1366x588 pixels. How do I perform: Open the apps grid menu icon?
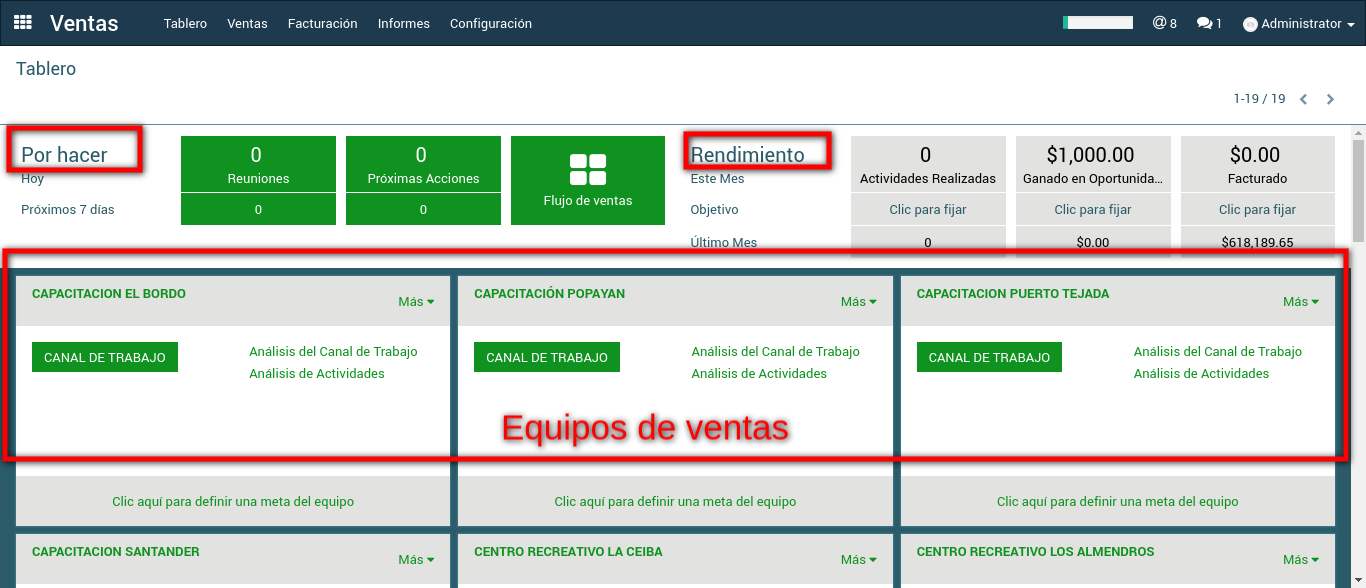22,22
